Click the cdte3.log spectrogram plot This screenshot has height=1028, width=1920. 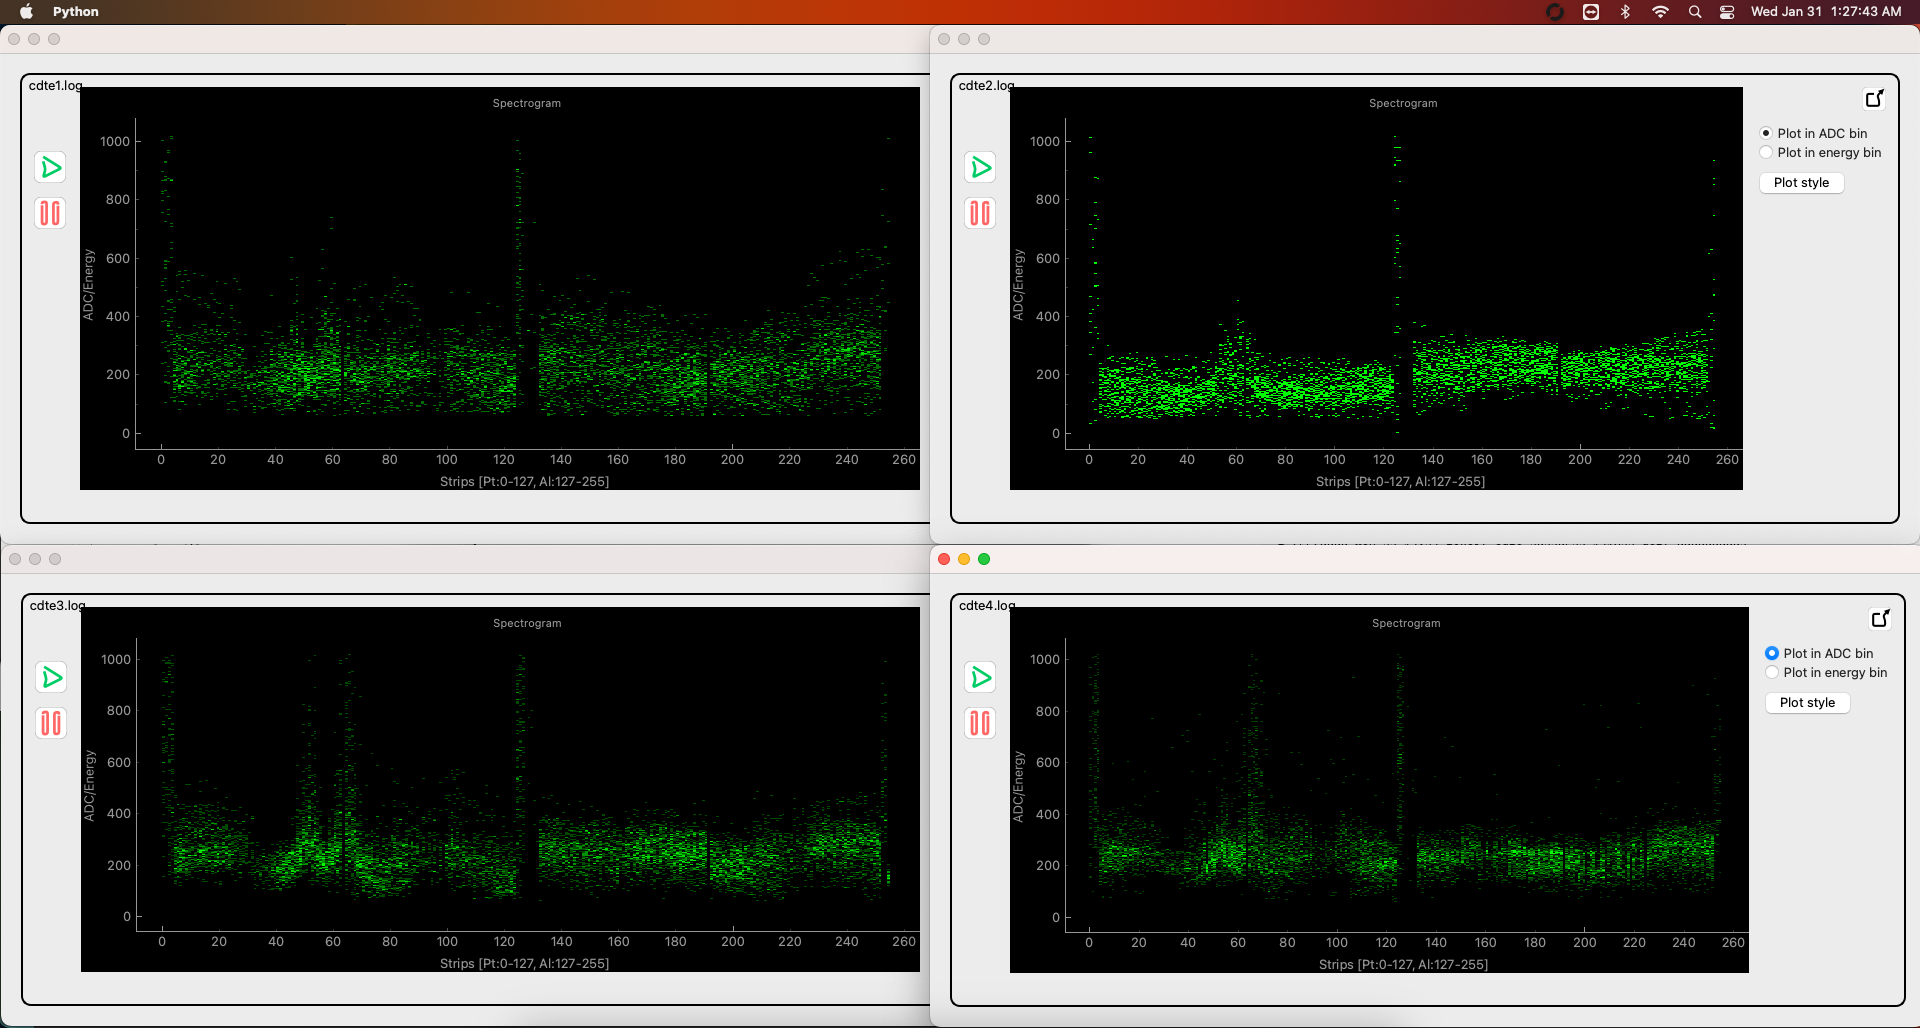pyautogui.click(x=500, y=789)
